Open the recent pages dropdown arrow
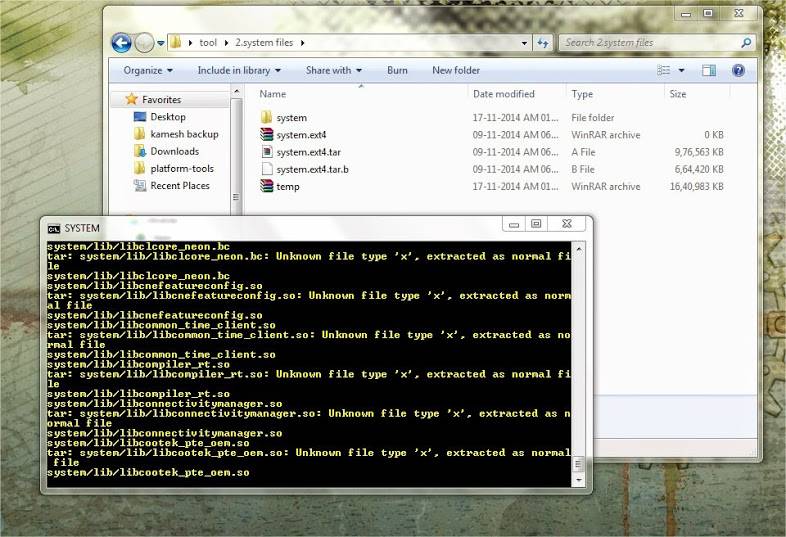The width and height of the screenshot is (786, 537). pyautogui.click(x=160, y=43)
